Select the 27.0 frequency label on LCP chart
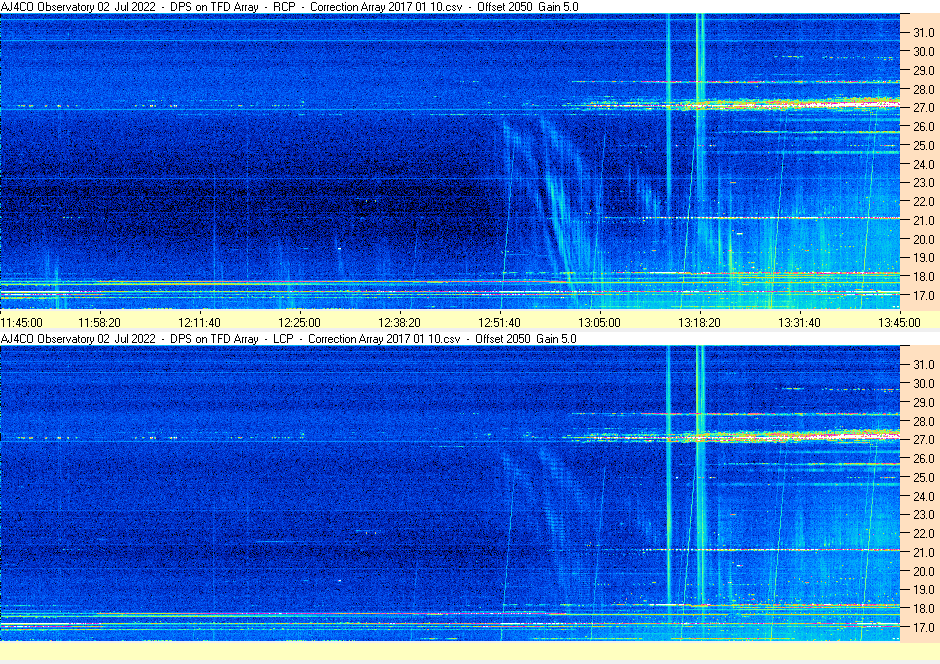 (x=924, y=440)
